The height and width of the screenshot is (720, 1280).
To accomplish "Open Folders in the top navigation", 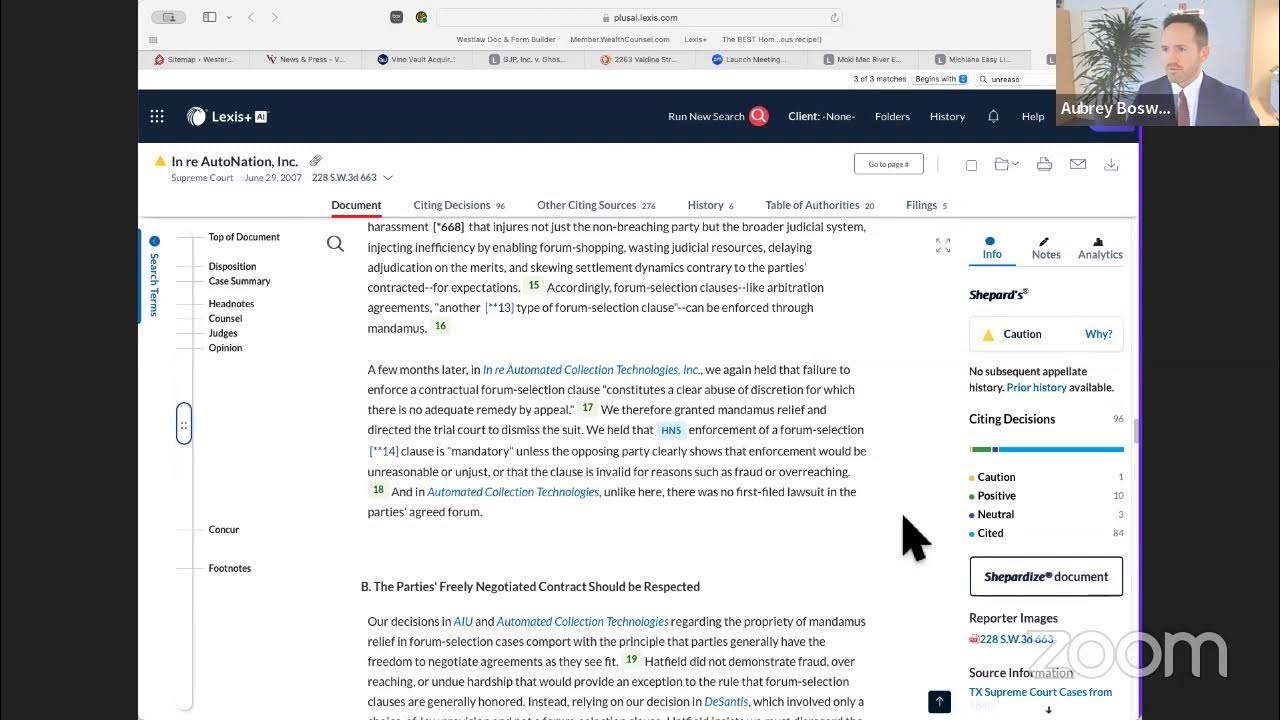I will [x=892, y=116].
